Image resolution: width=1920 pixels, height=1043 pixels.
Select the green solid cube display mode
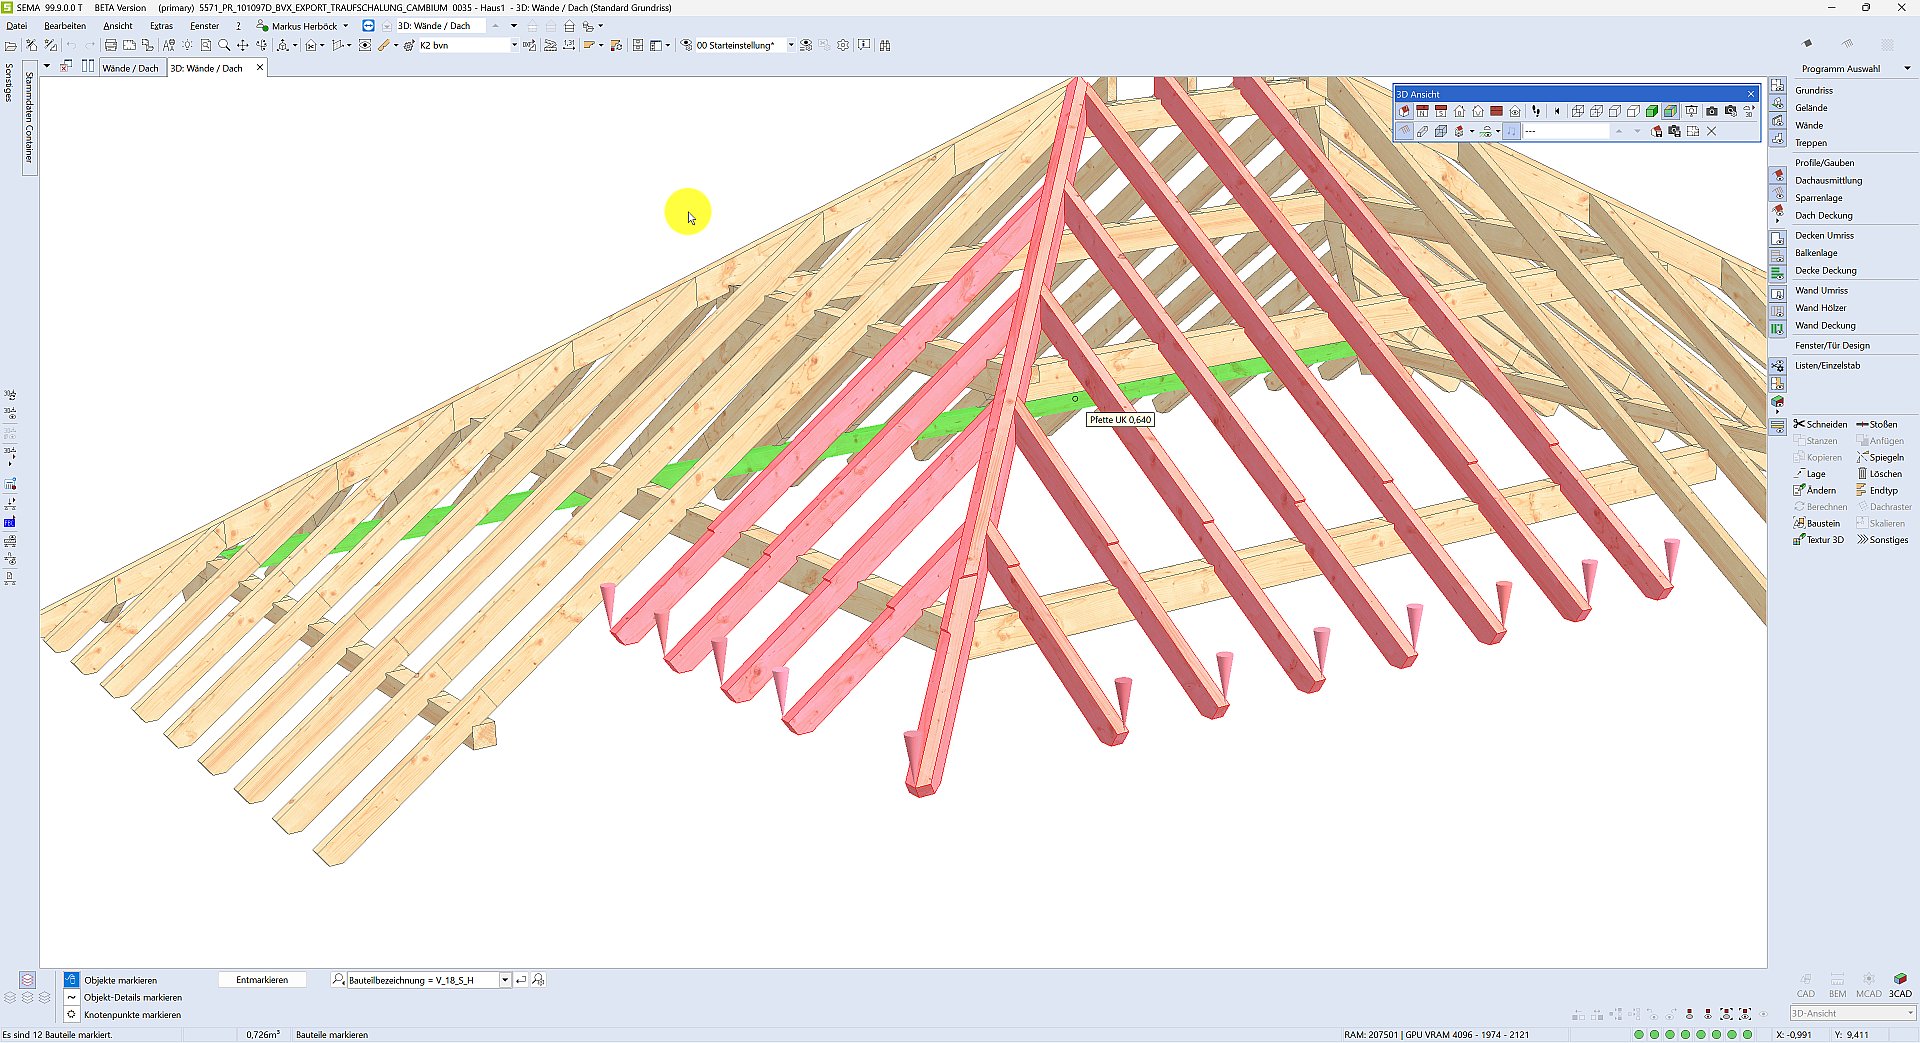[x=1652, y=111]
